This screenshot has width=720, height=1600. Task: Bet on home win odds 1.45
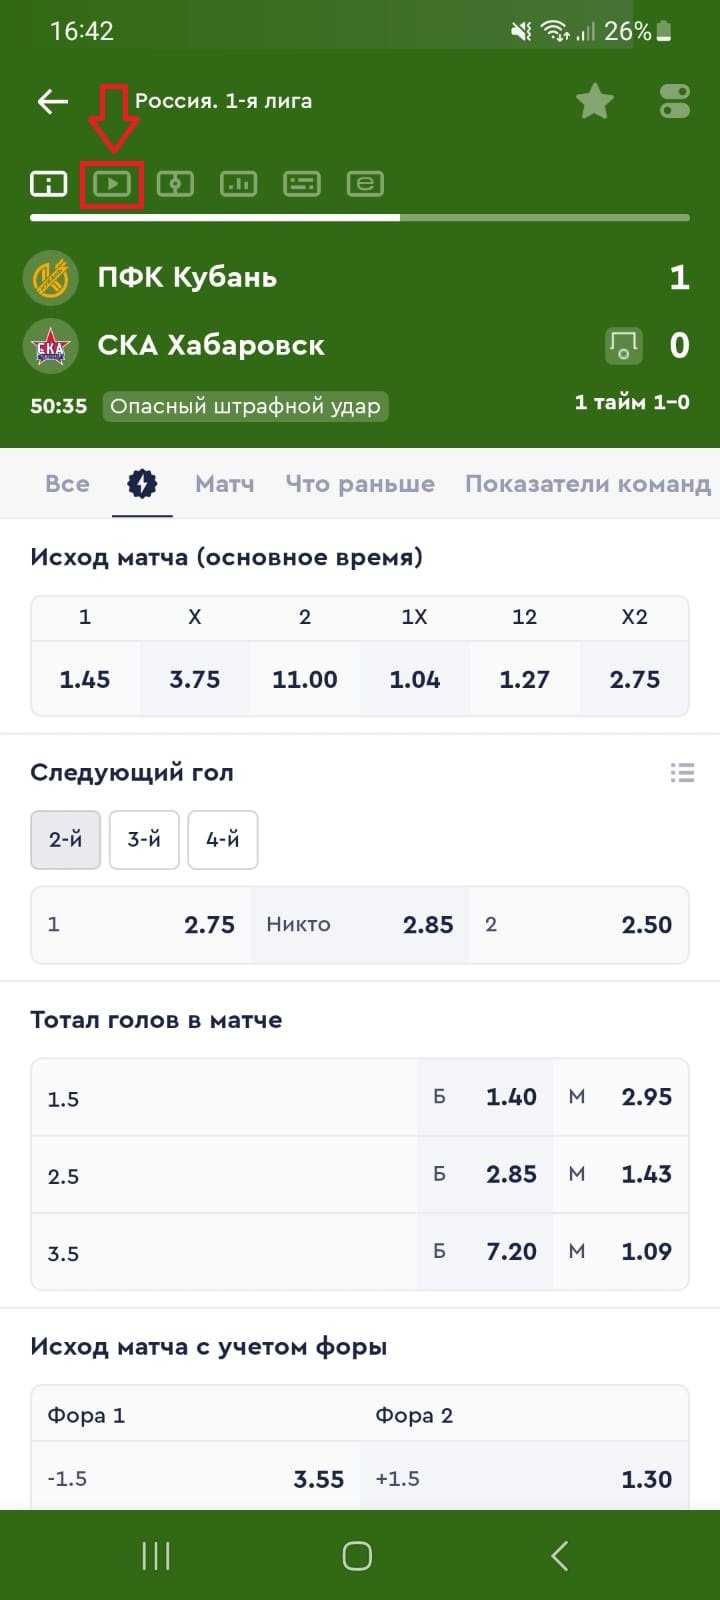pos(85,680)
